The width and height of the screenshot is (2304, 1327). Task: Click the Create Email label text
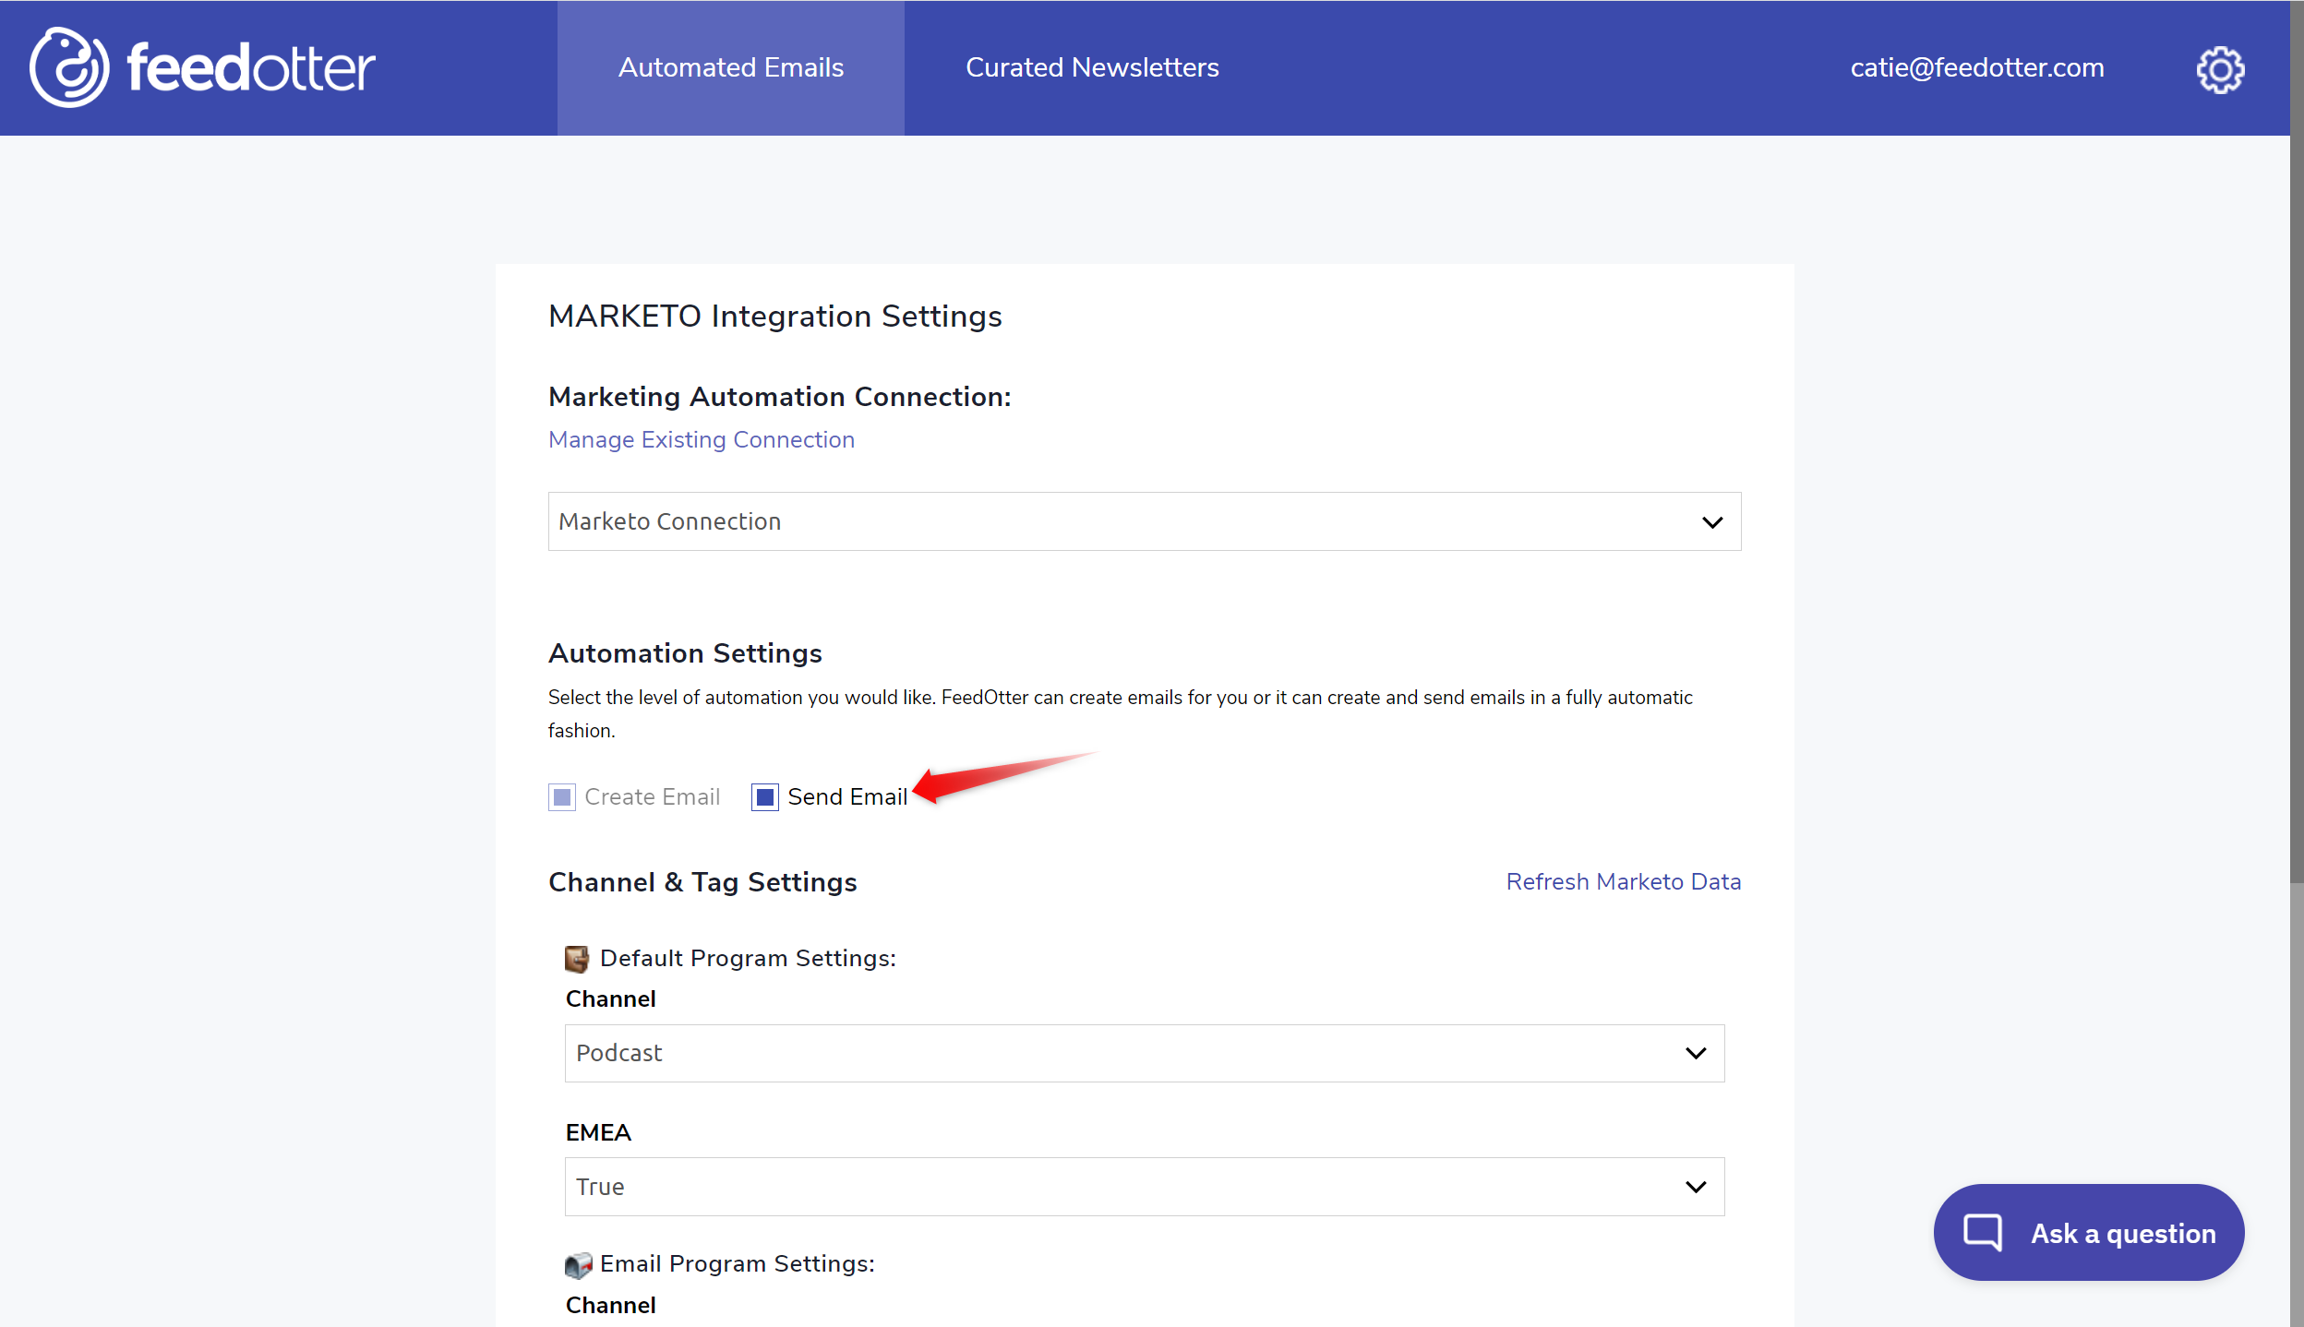coord(652,797)
